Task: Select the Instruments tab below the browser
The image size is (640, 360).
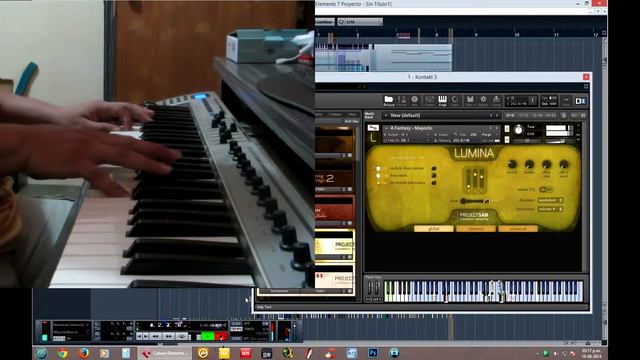Action: point(279,291)
